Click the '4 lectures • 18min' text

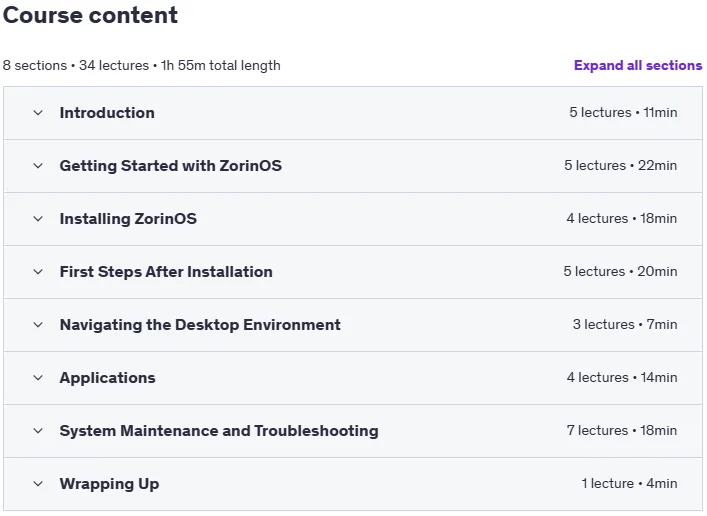tap(622, 218)
